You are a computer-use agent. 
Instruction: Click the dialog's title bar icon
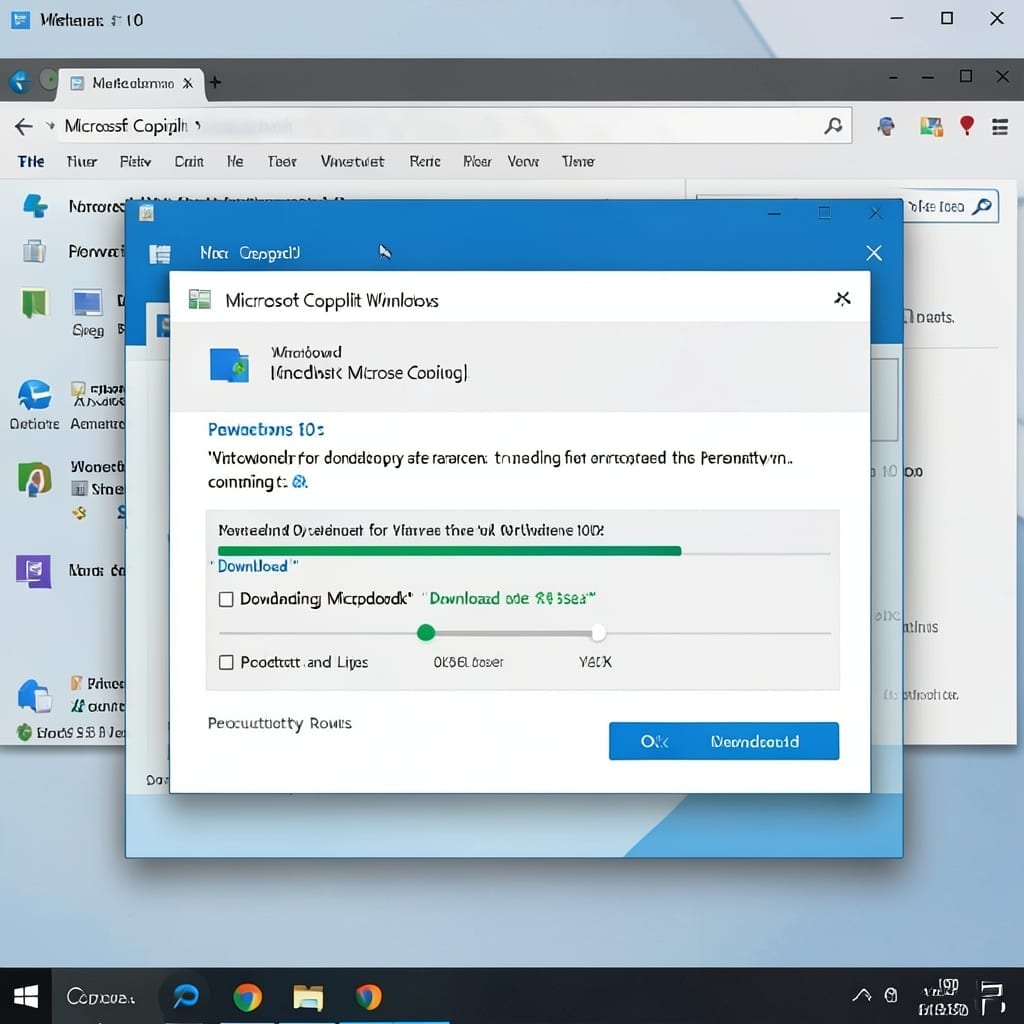(x=199, y=300)
